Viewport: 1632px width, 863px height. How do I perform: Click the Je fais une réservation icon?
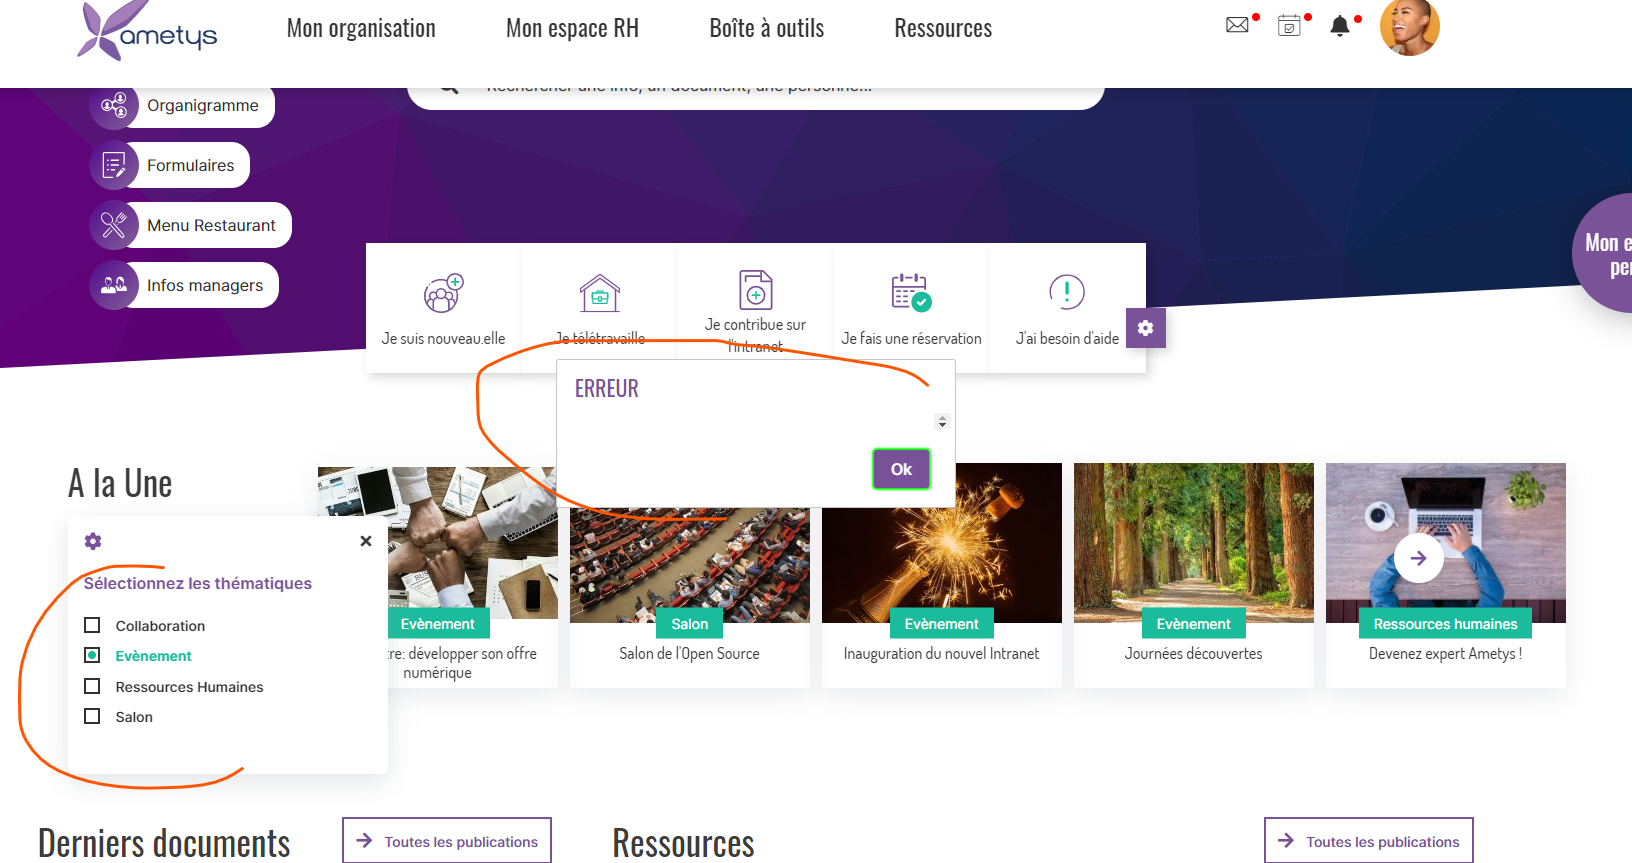(x=911, y=292)
